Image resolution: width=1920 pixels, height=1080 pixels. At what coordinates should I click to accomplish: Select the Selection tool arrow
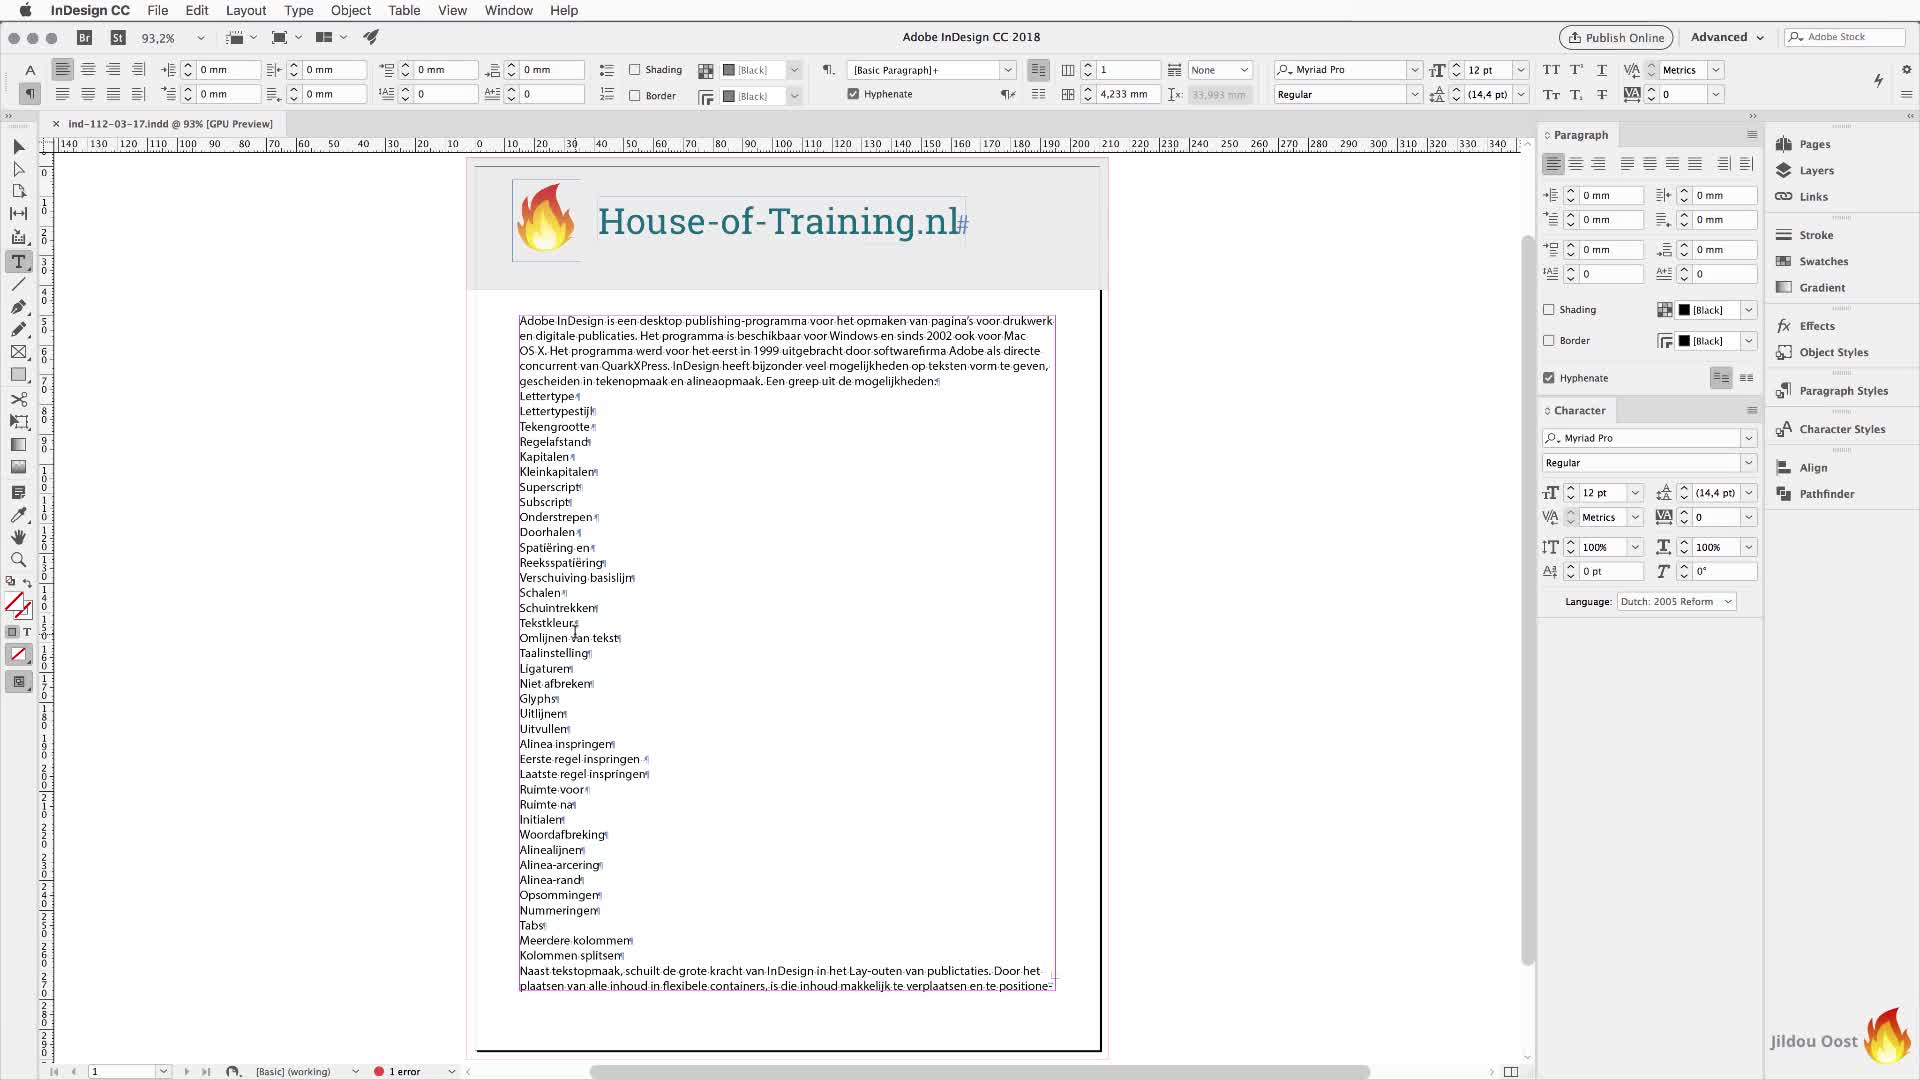[x=19, y=147]
